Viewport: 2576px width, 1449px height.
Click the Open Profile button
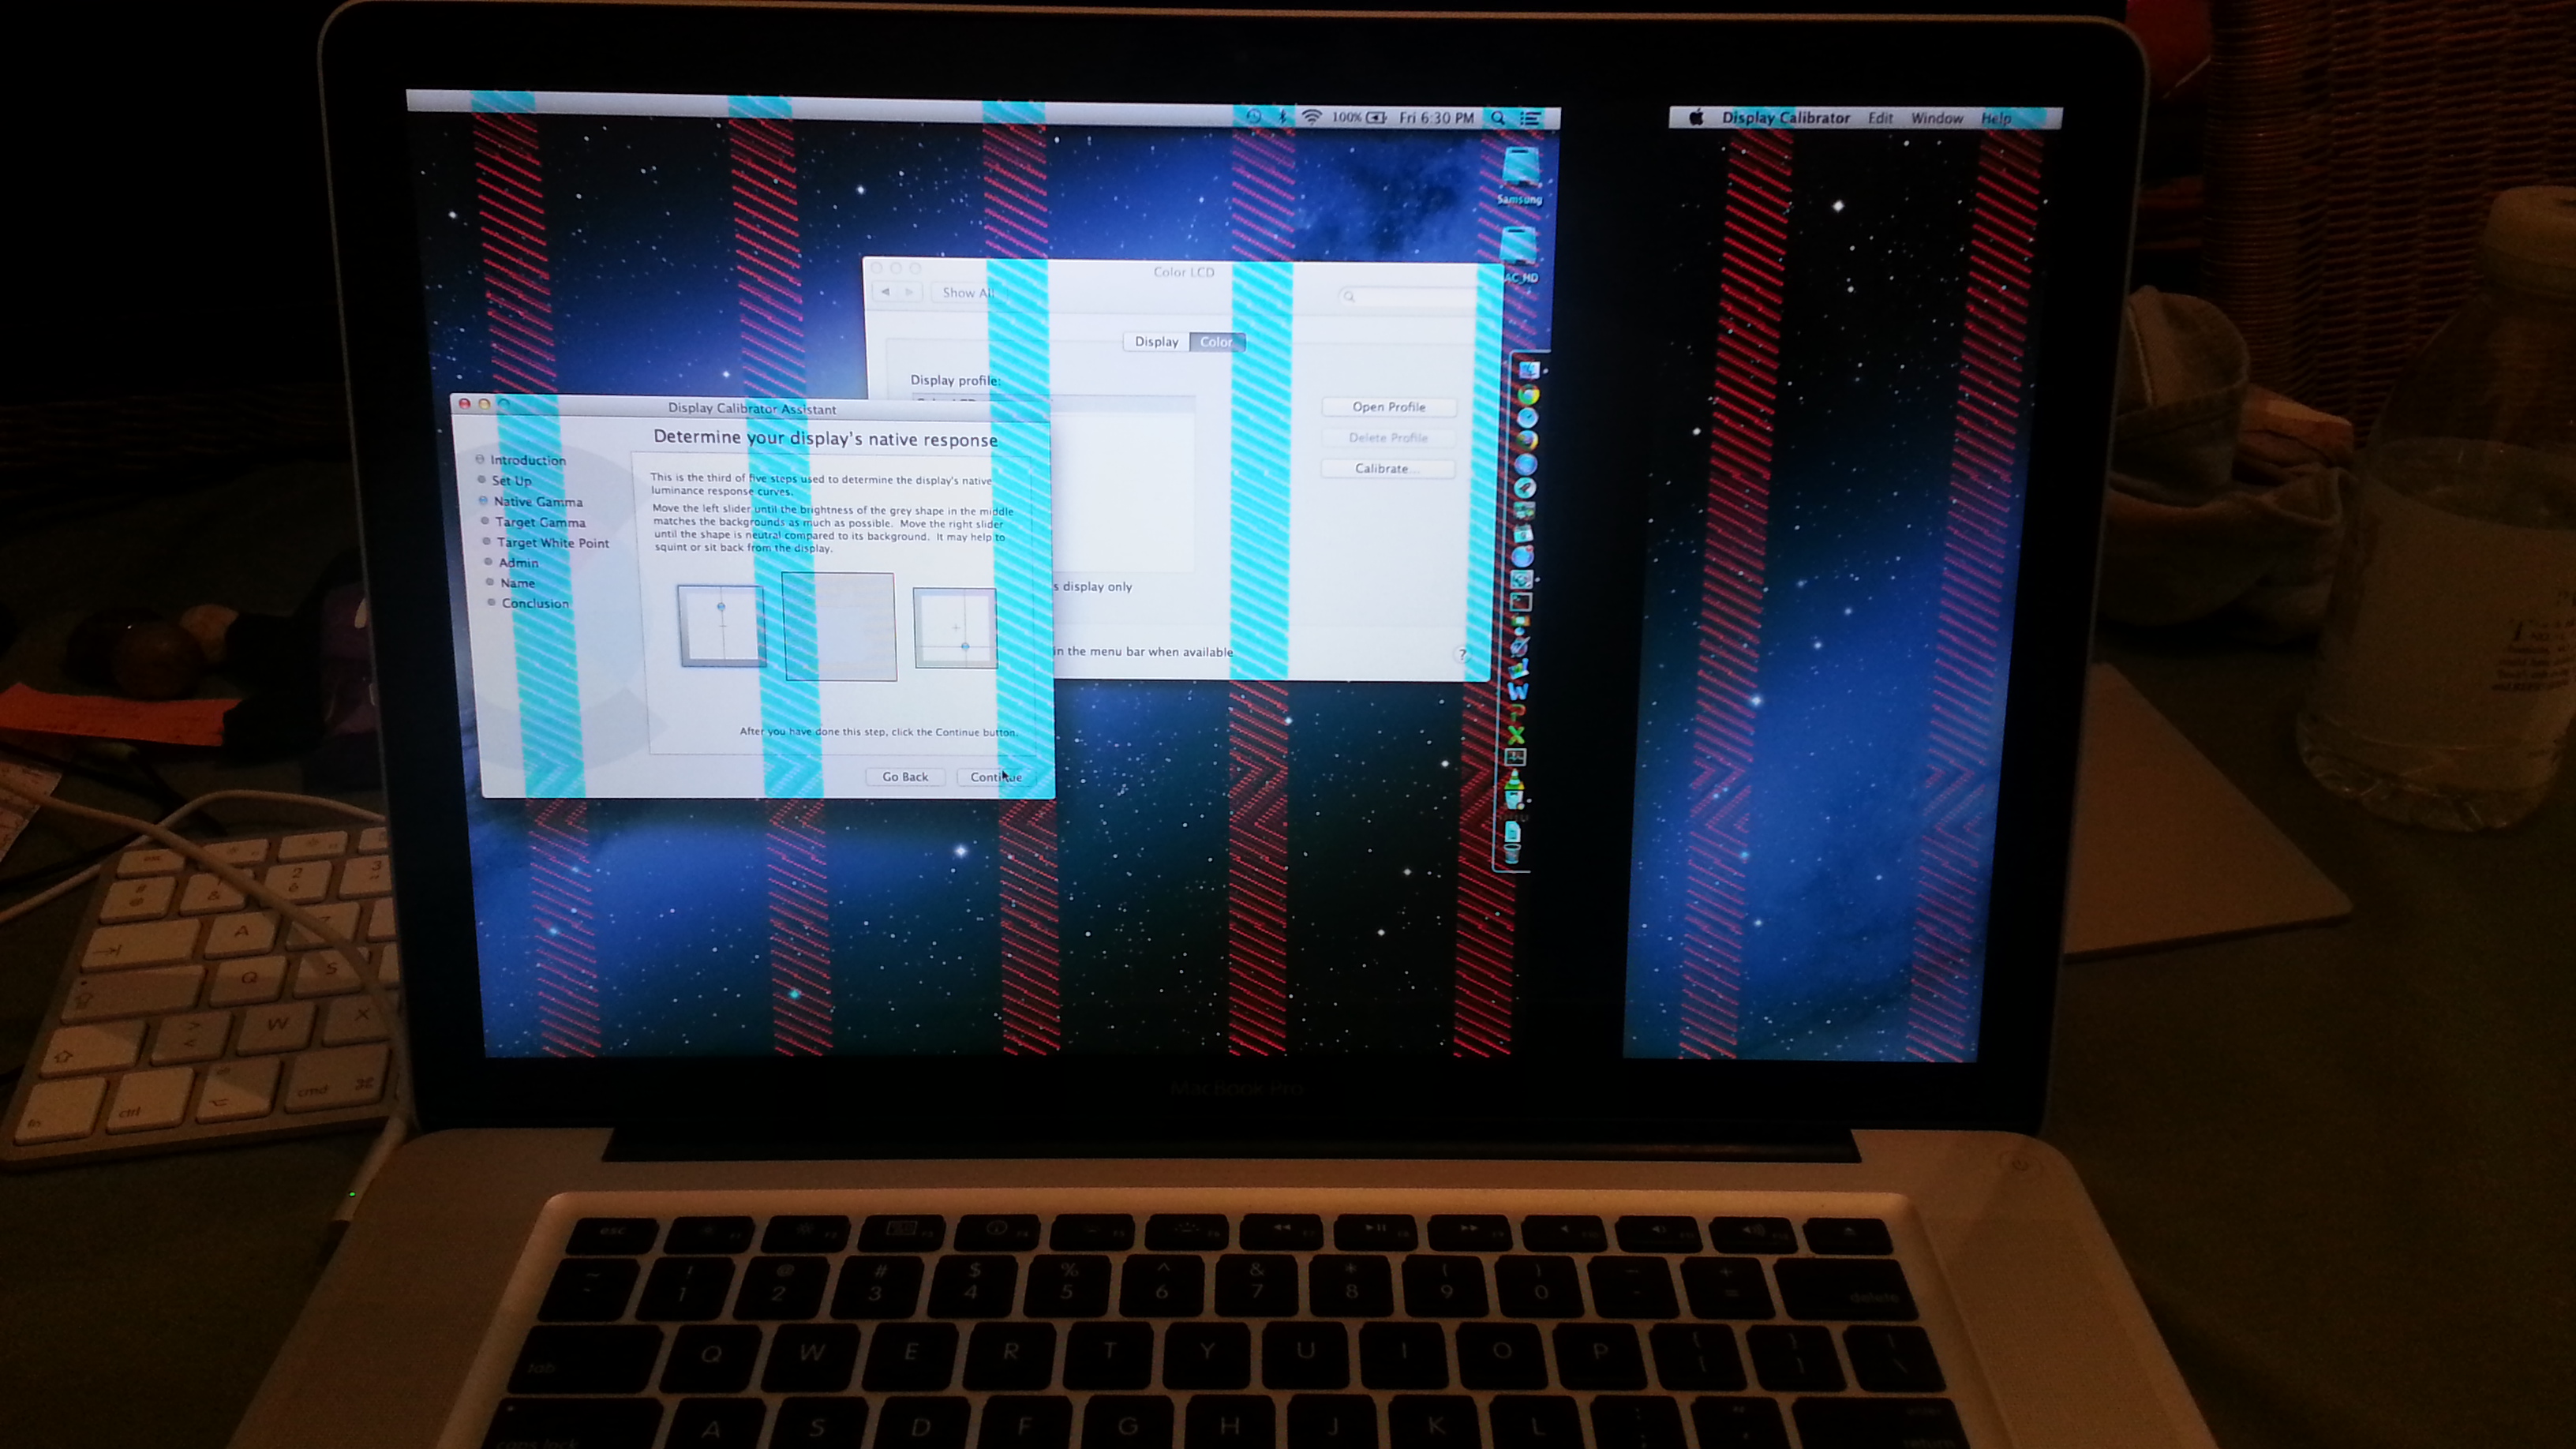coord(1388,407)
